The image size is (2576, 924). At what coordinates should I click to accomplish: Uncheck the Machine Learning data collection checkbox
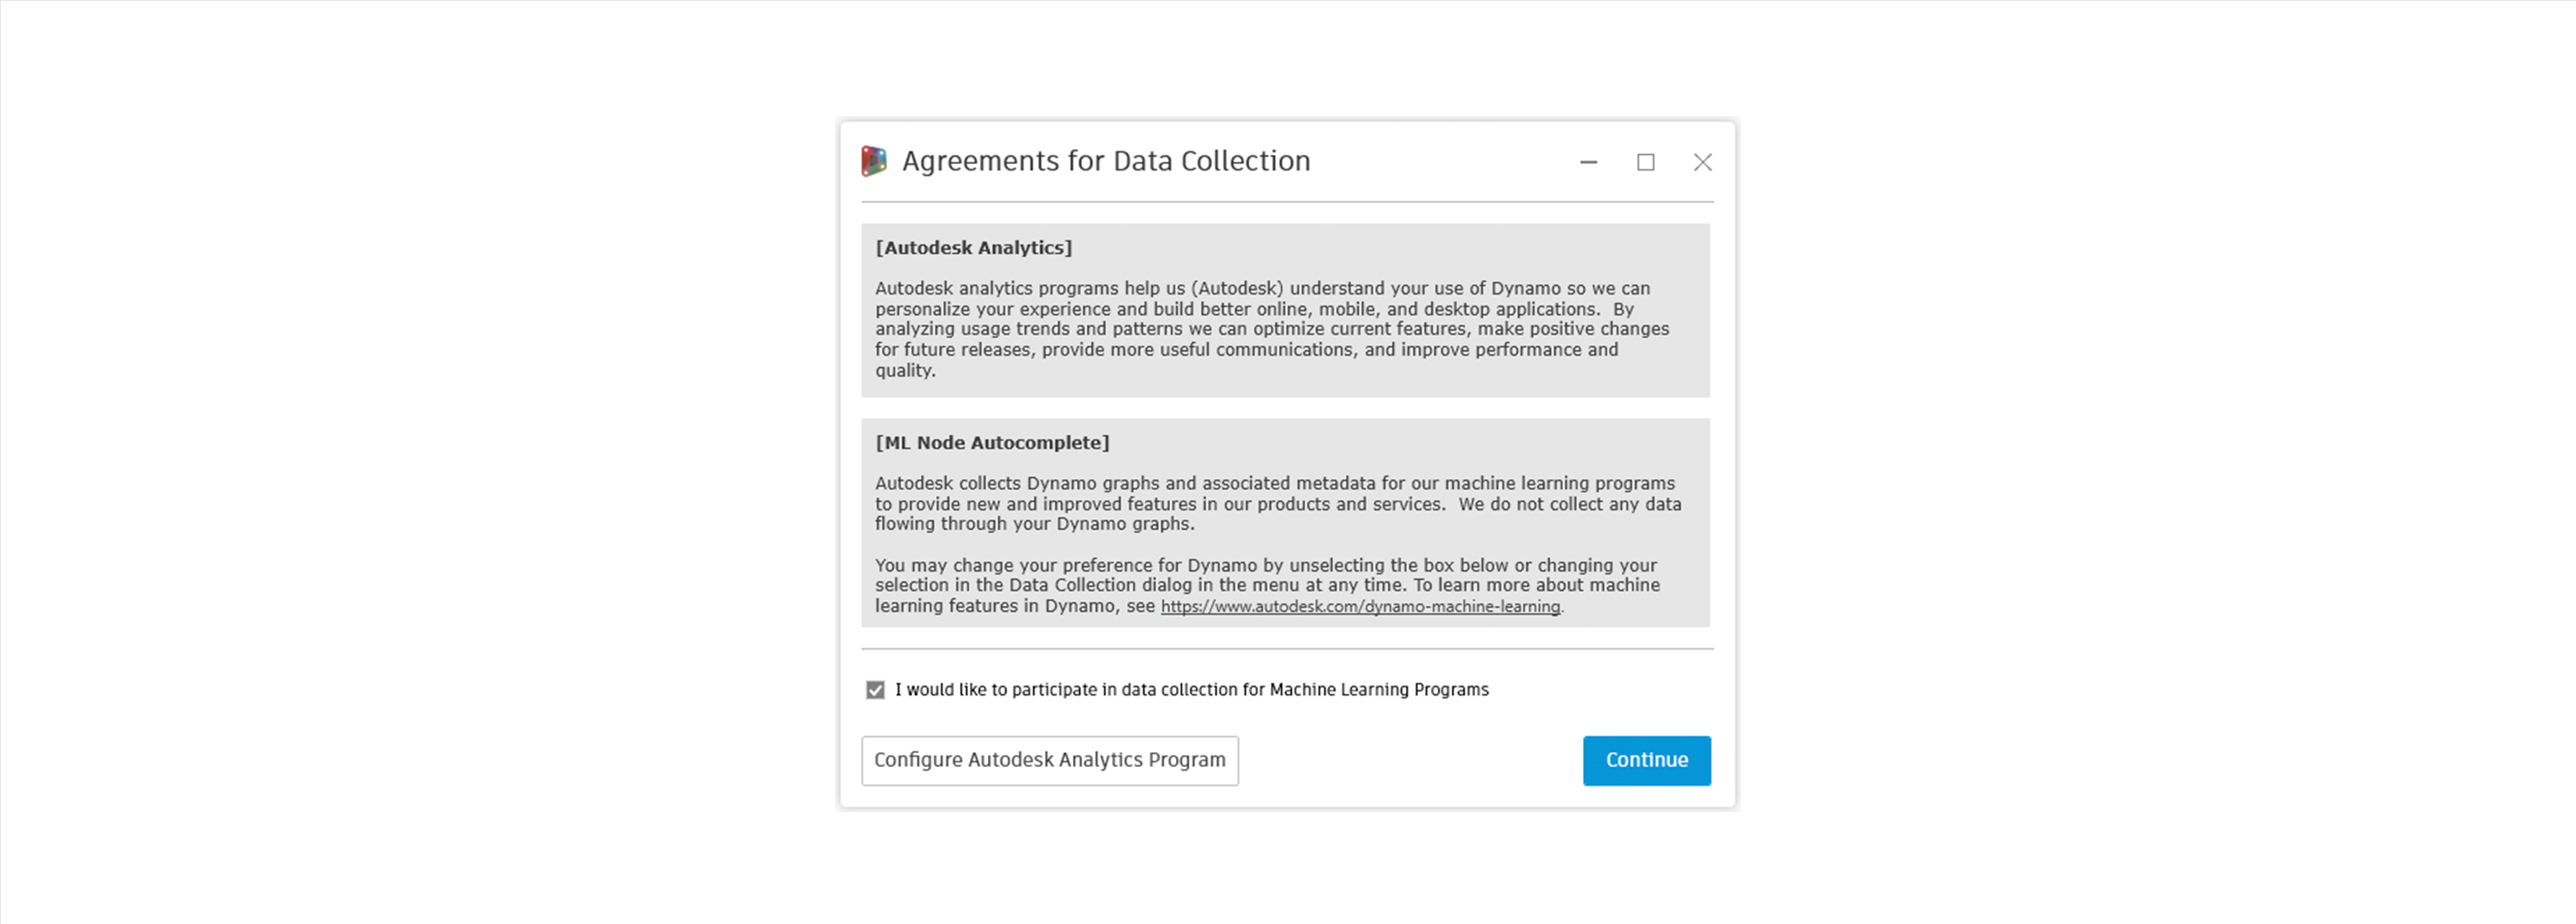(875, 690)
